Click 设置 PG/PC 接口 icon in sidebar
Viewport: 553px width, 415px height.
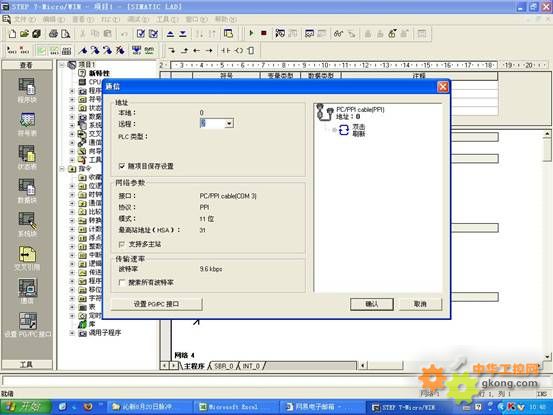tap(28, 325)
